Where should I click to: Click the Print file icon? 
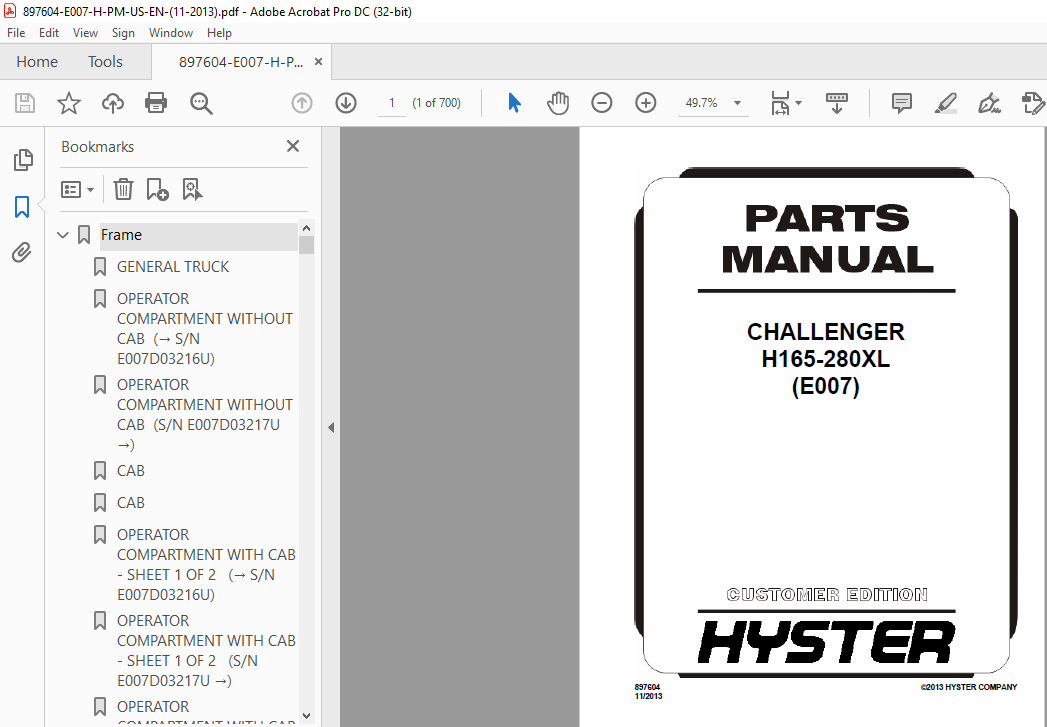coord(156,103)
